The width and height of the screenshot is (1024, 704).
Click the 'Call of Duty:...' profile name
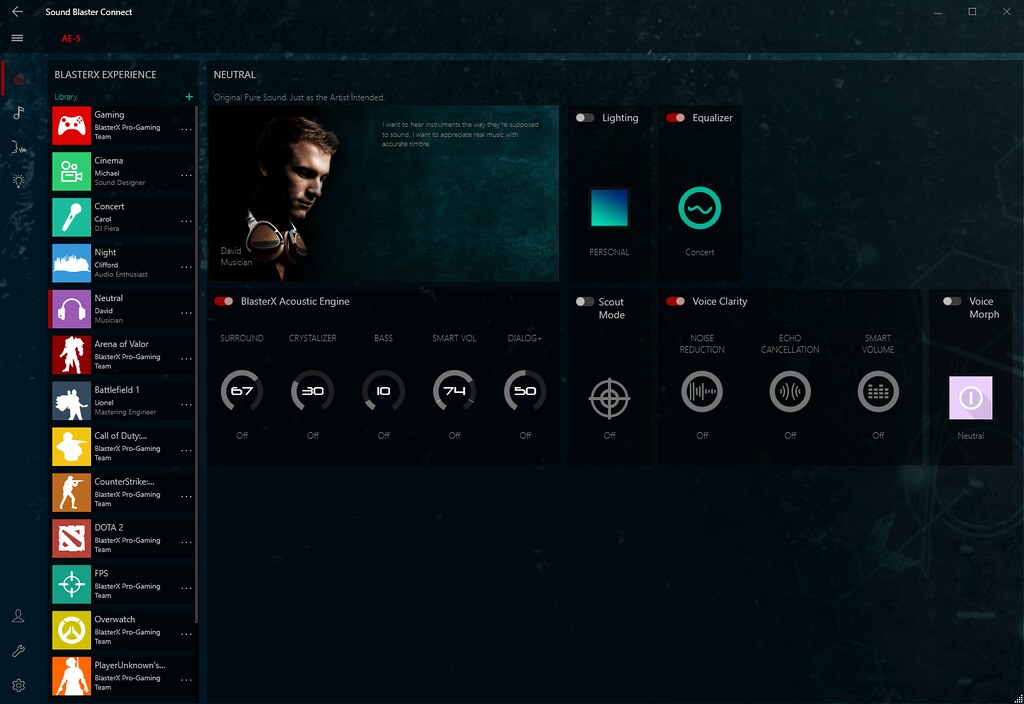121,436
